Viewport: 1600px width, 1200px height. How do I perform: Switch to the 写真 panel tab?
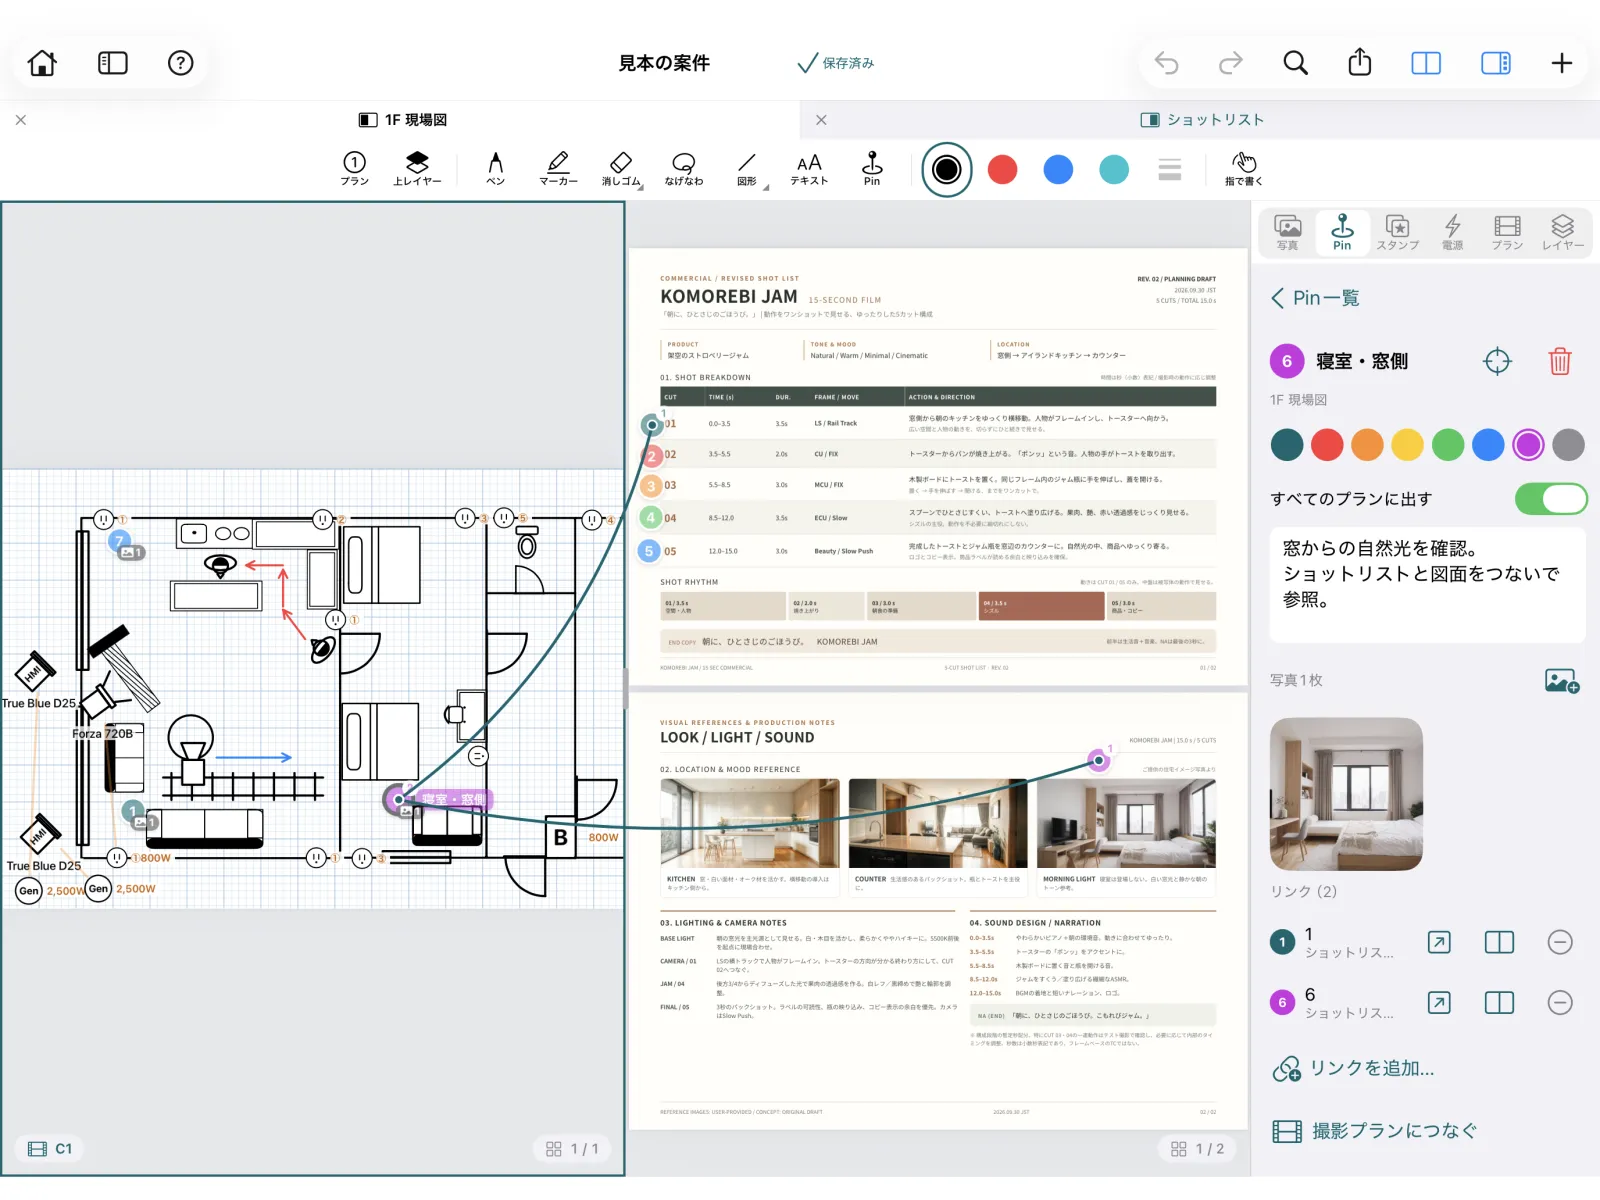[x=1287, y=232]
